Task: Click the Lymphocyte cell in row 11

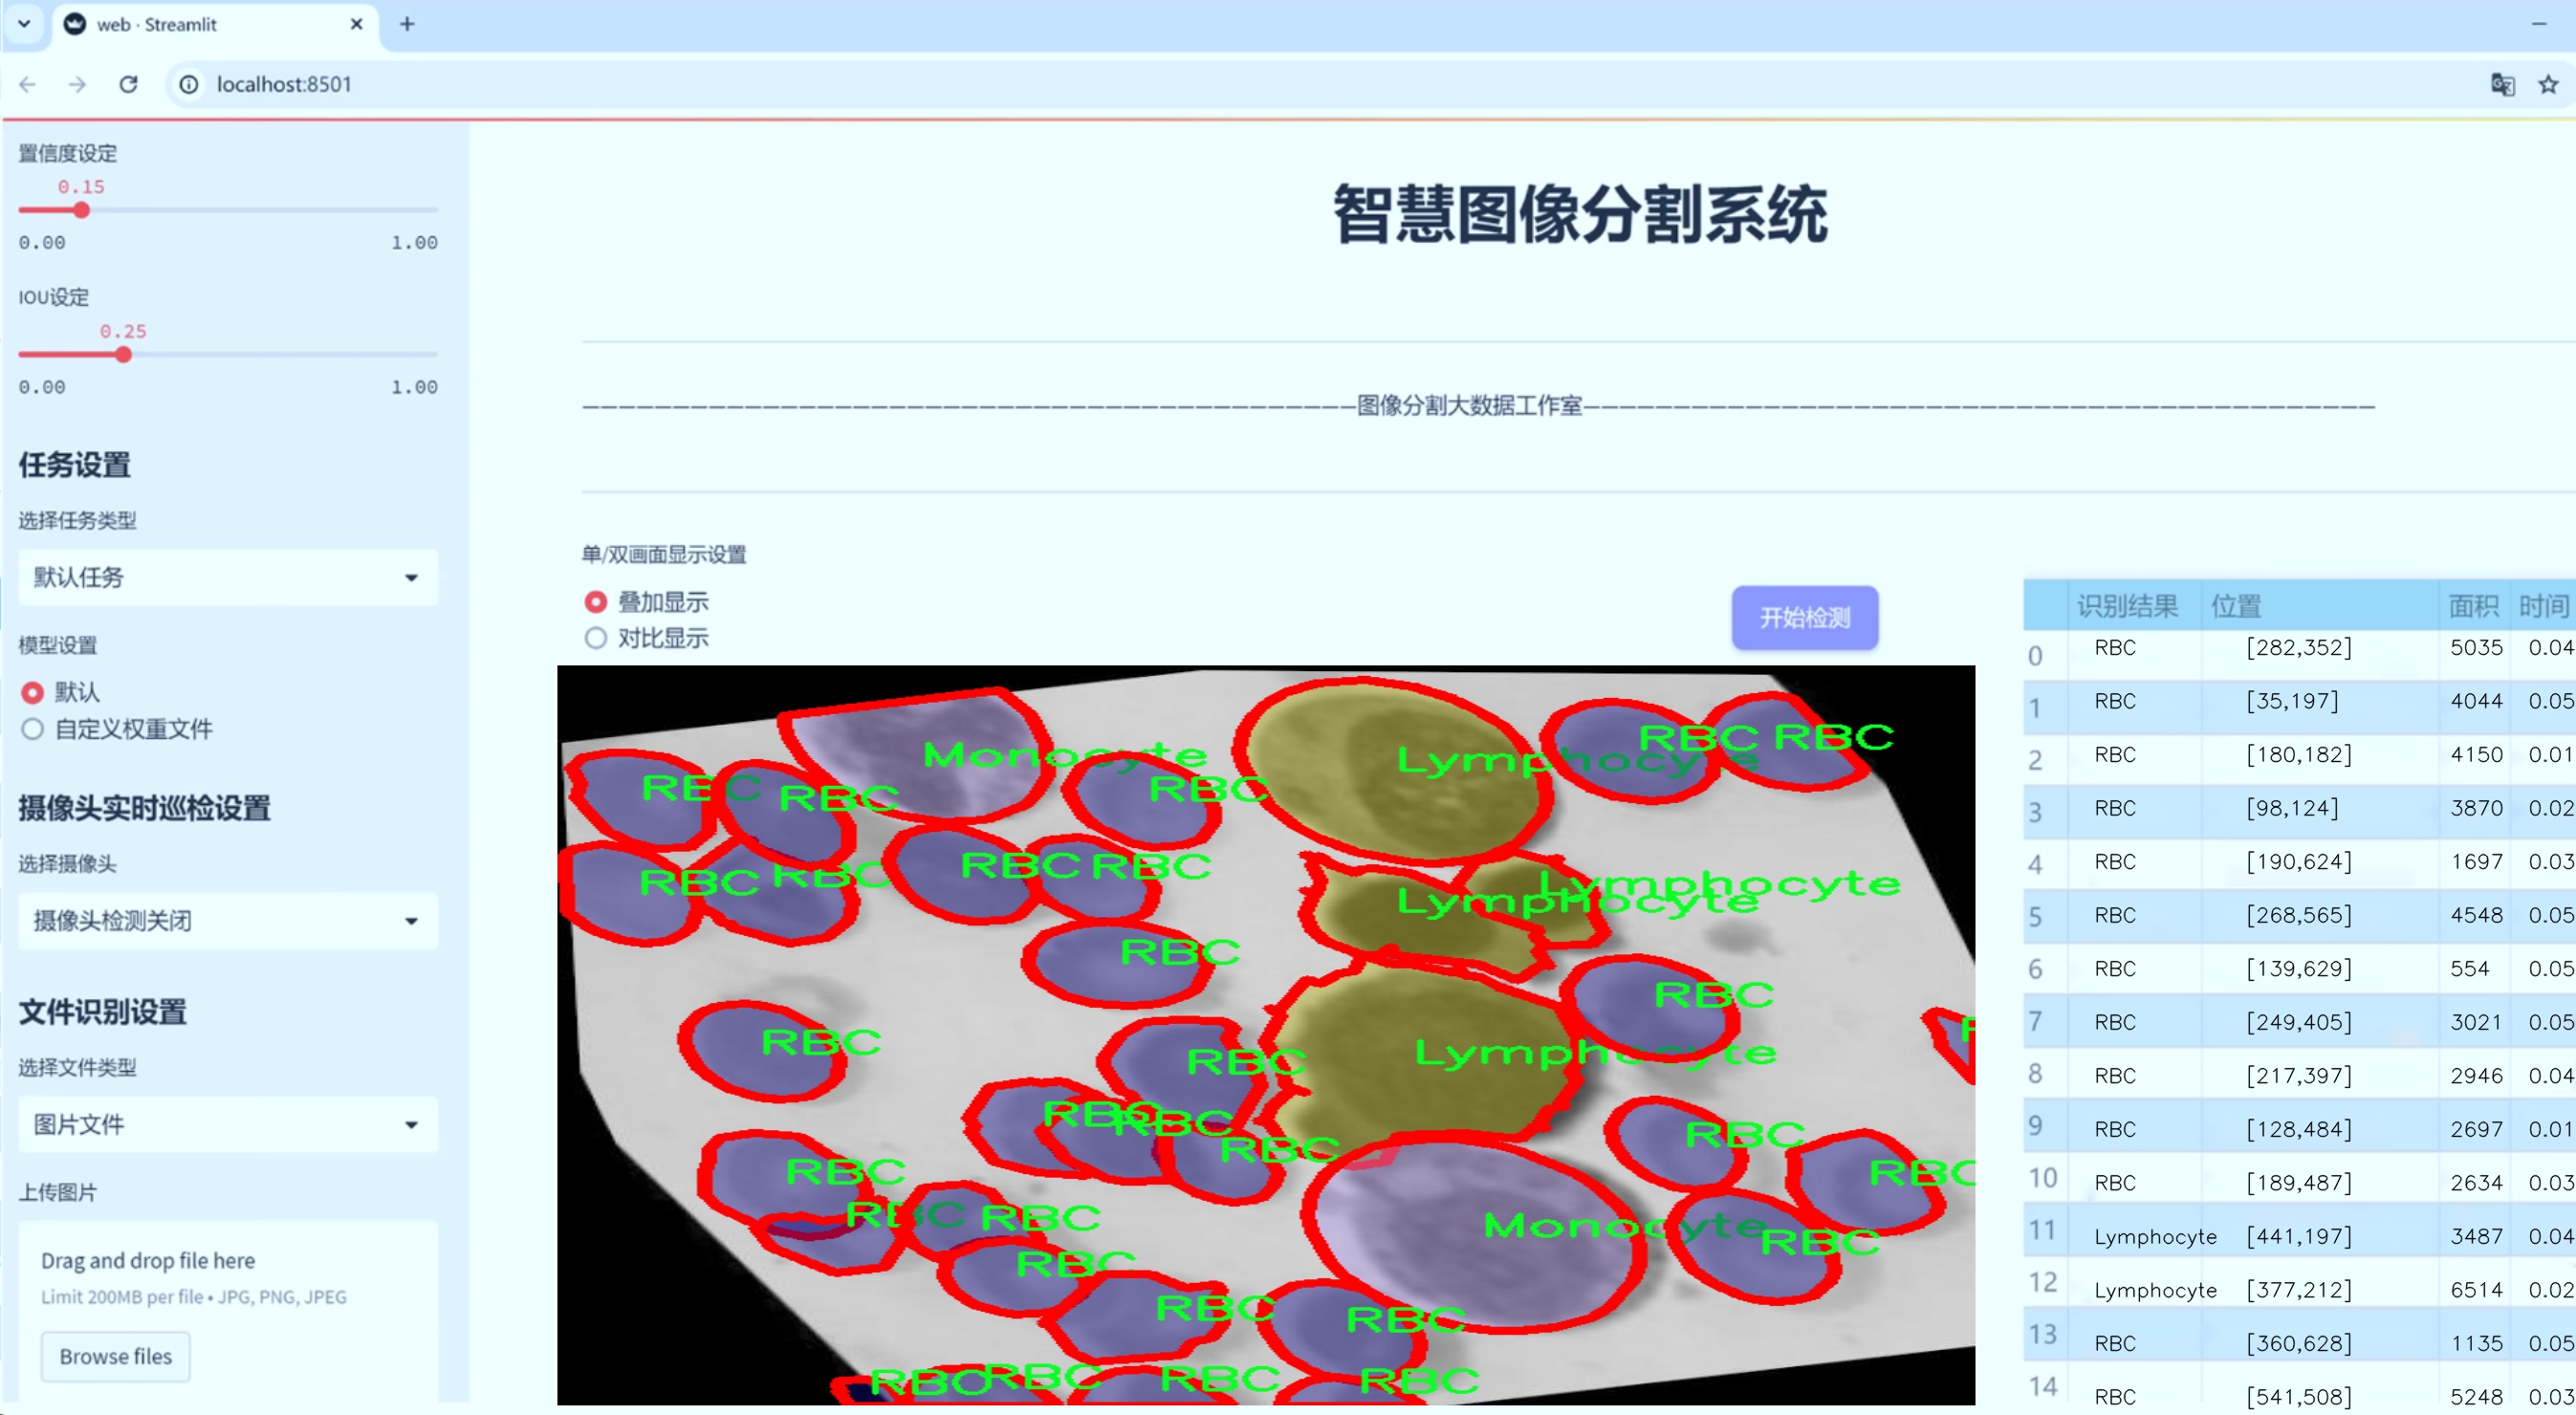Action: (x=2155, y=1237)
